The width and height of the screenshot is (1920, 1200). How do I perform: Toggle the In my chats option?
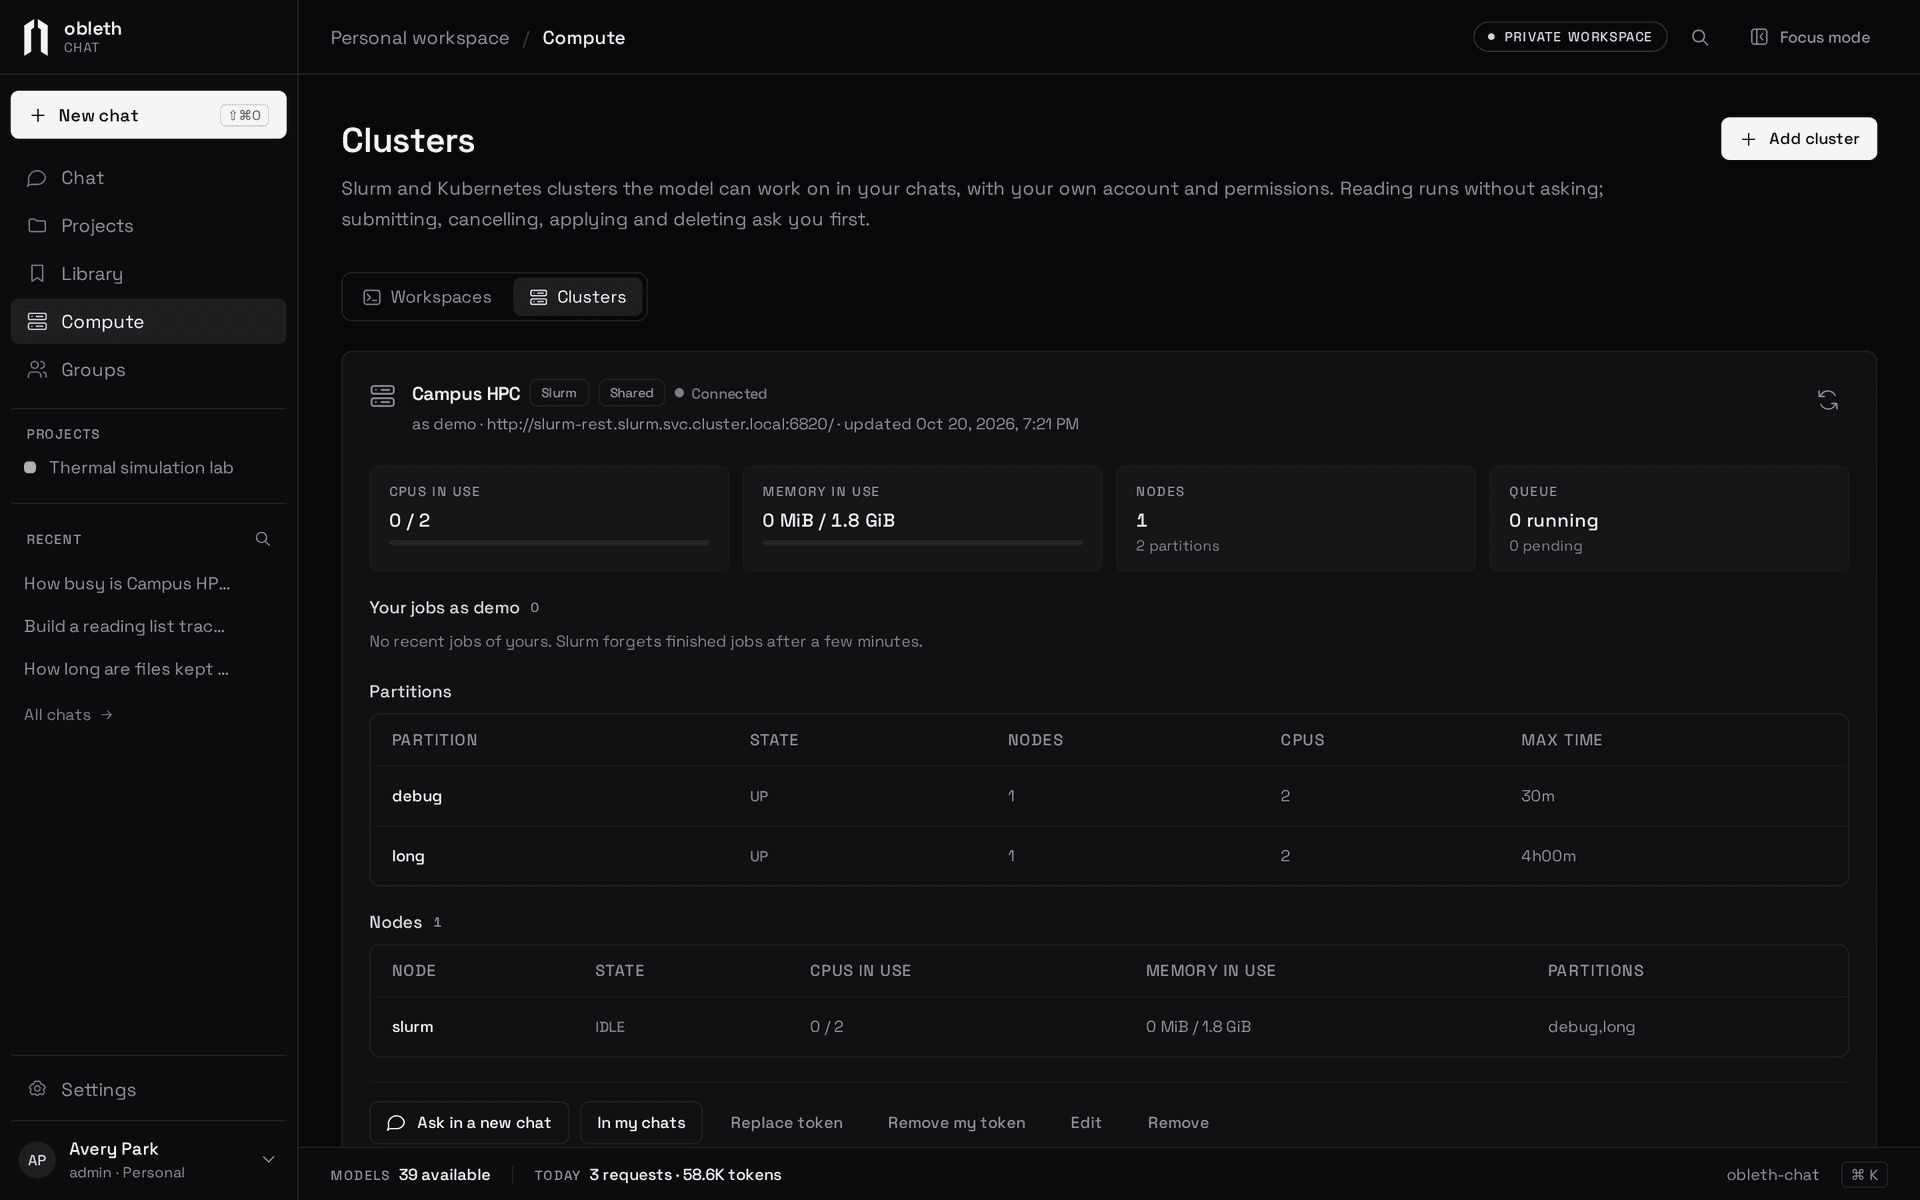coord(641,1123)
